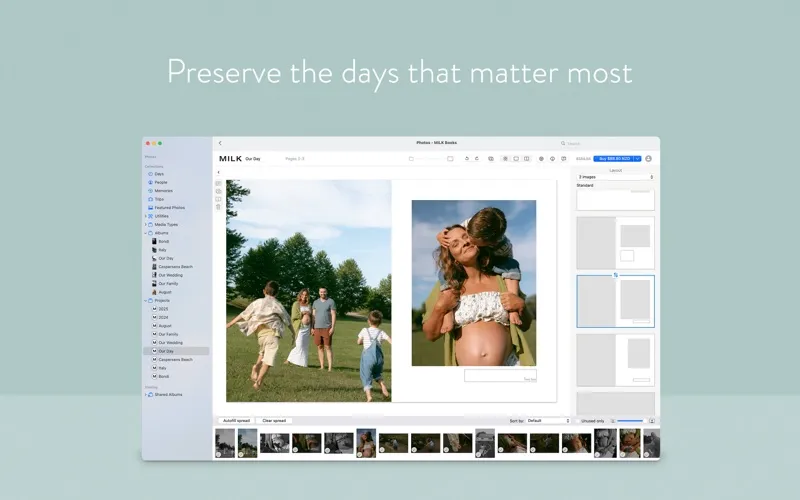
Task: Open the 2 images layout dropdown
Action: click(x=615, y=177)
